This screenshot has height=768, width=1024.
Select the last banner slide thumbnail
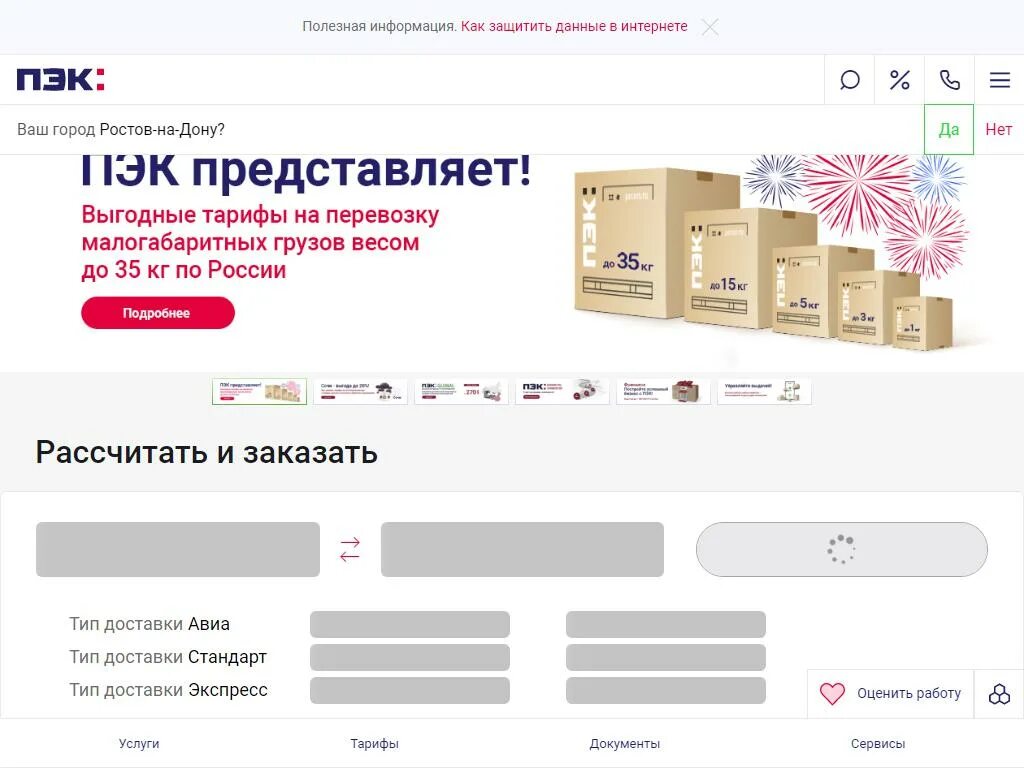point(764,391)
